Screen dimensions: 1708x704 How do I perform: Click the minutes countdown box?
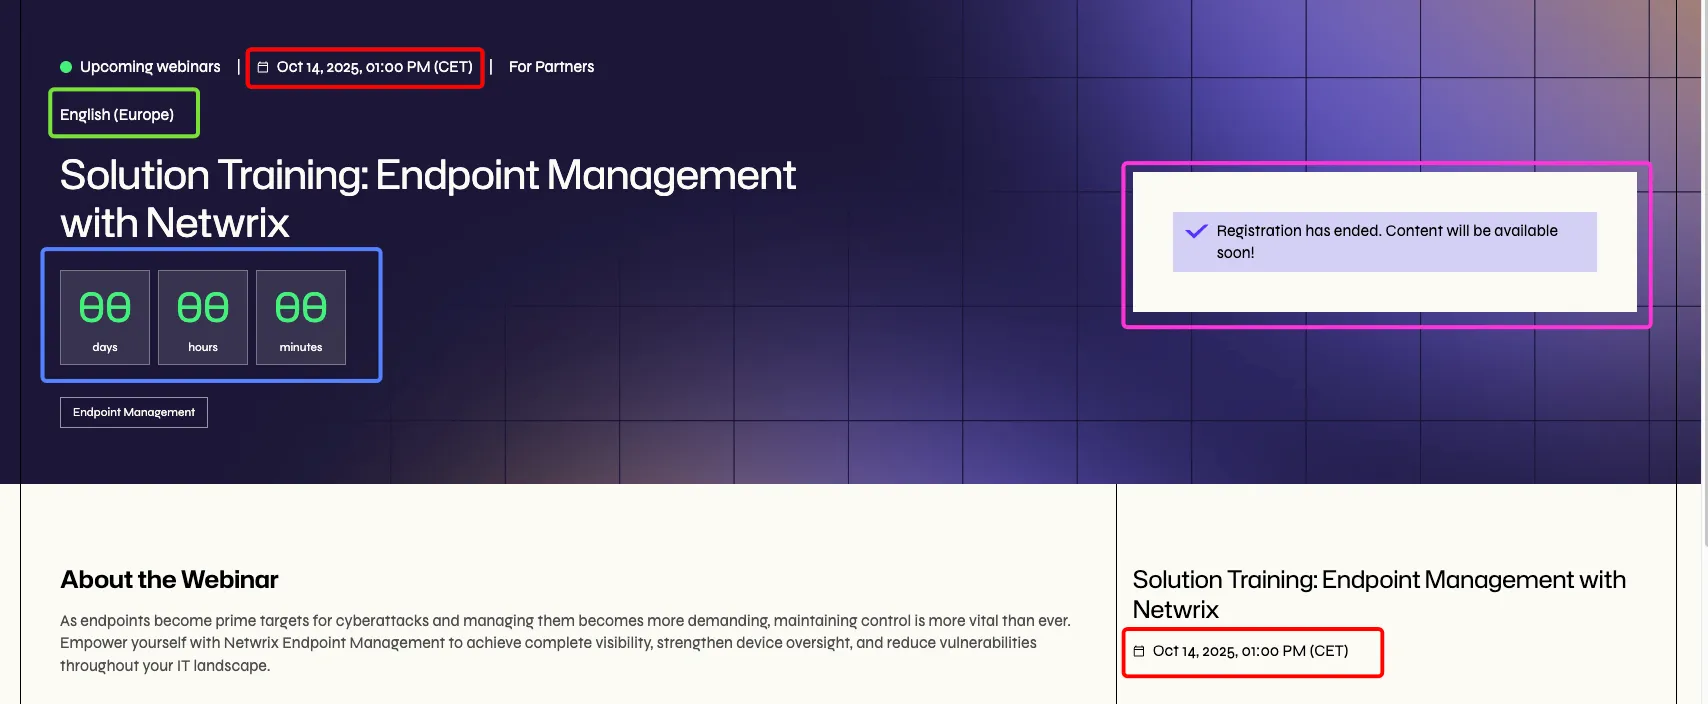301,317
